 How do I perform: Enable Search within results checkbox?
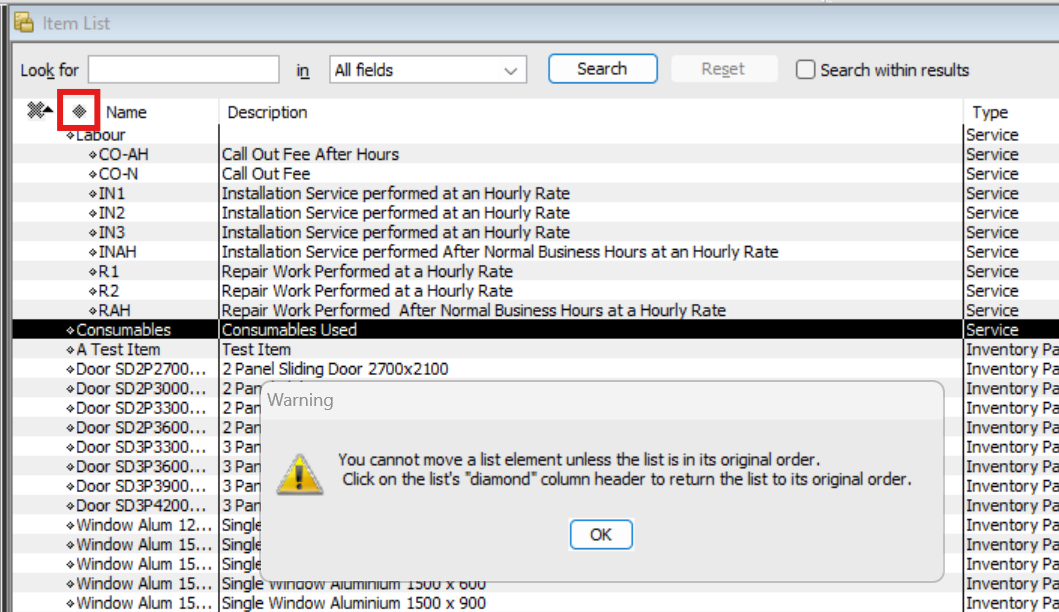(805, 70)
